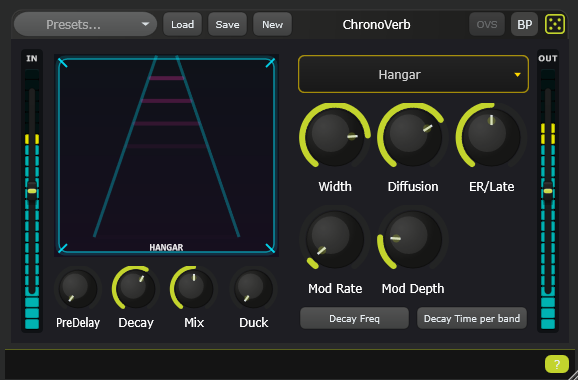578x380 pixels.
Task: Open Decay Time per band panel
Action: 472,318
